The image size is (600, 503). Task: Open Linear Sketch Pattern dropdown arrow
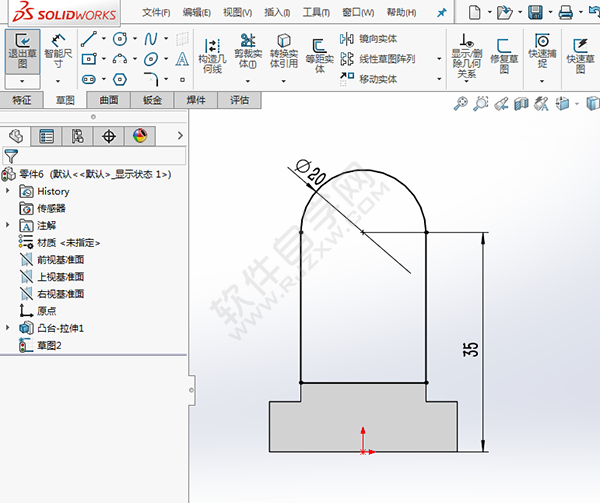pos(439,59)
